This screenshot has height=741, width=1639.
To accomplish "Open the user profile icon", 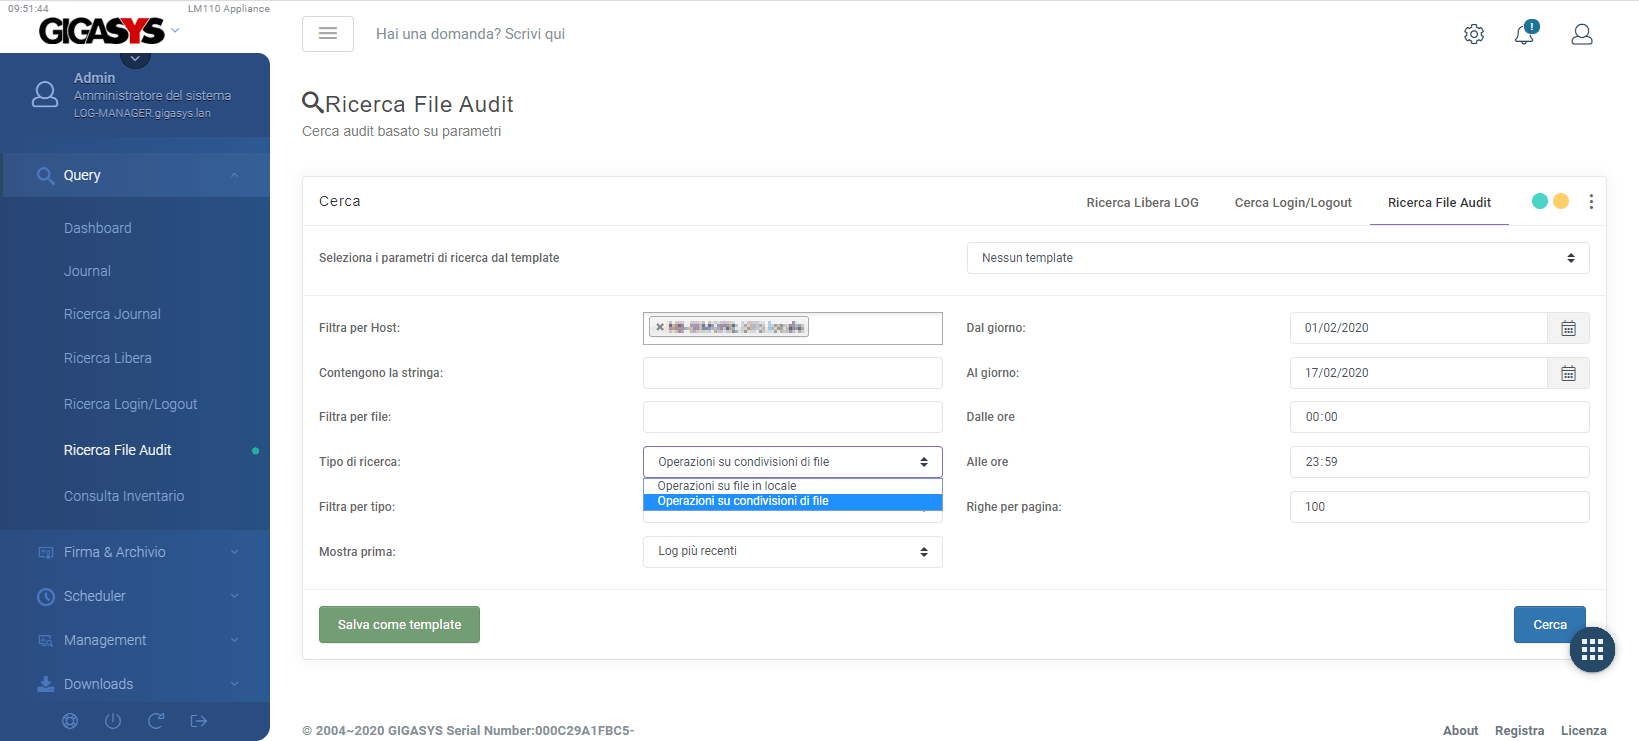I will coord(1581,34).
